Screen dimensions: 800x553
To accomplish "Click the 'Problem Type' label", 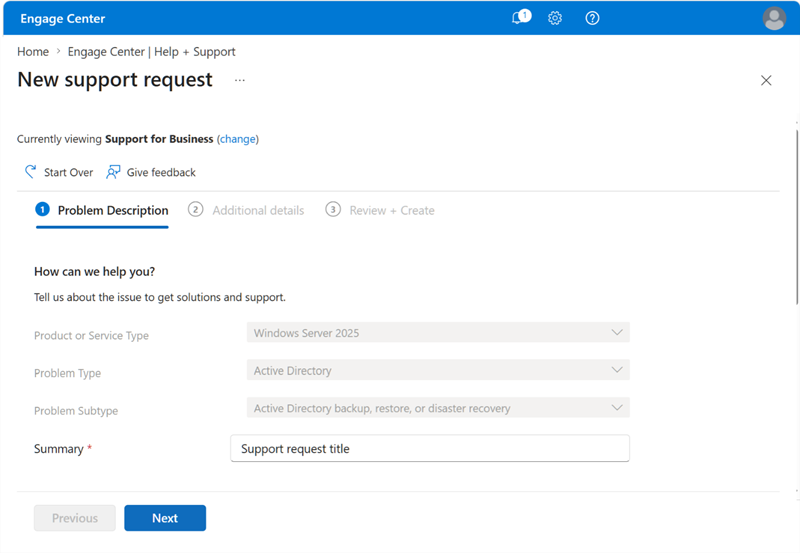I will tap(67, 373).
